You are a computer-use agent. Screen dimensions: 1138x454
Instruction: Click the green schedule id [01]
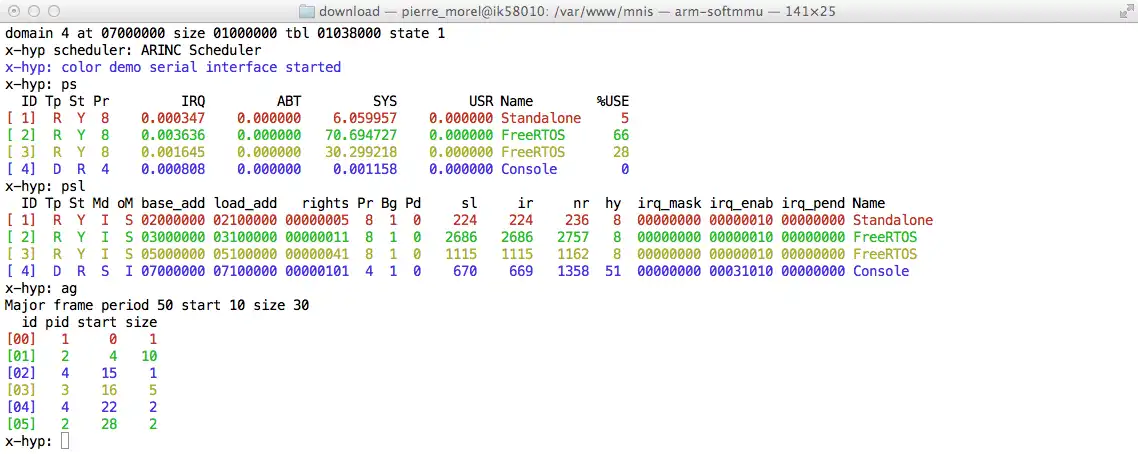[20, 356]
